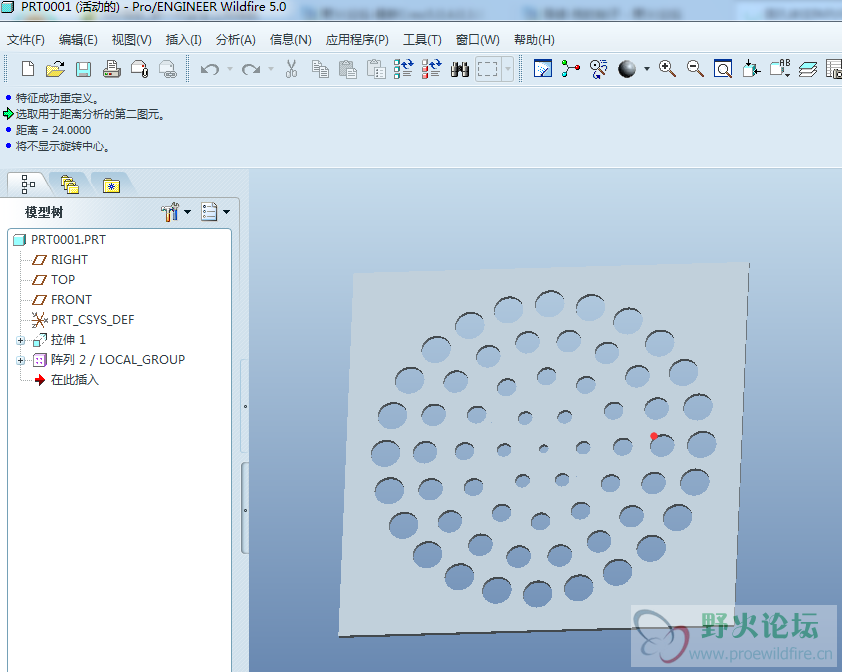Switch to the Favorites navigator tab
842x672 pixels.
pos(111,184)
